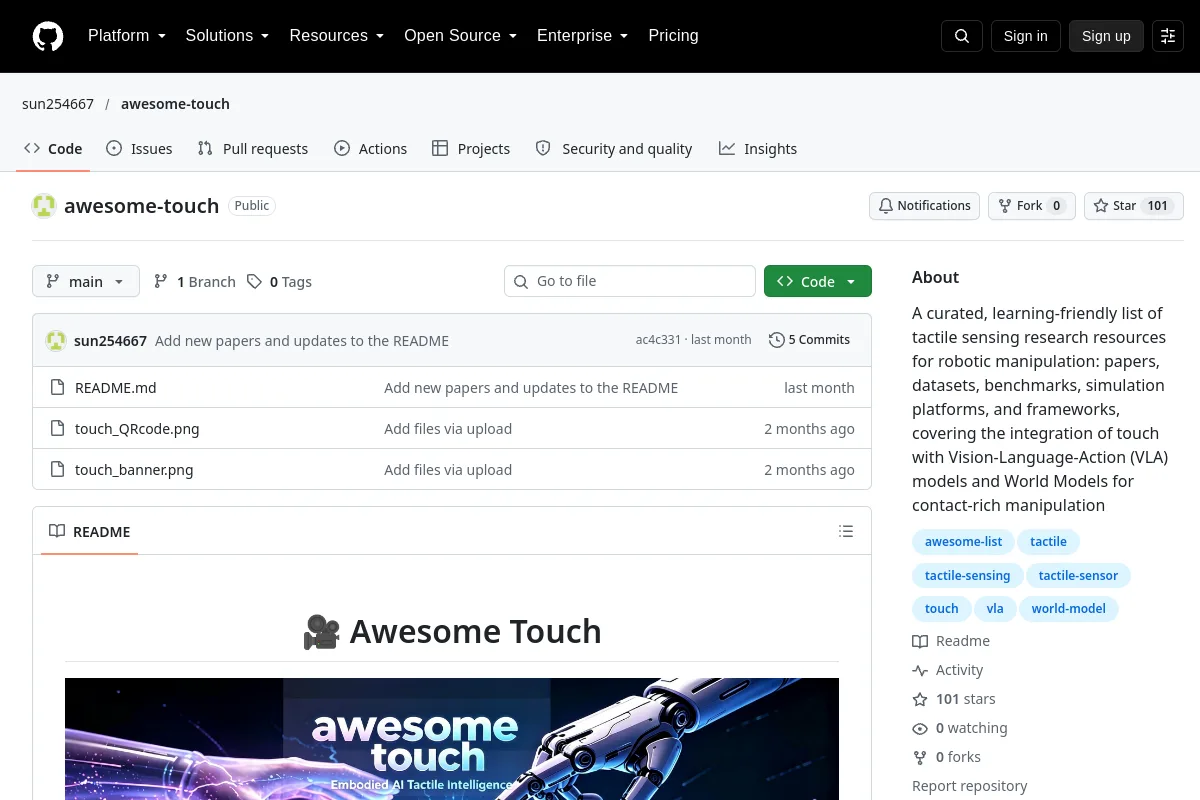This screenshot has height=800, width=1200.
Task: Open the touch topic tag
Action: 941,609
